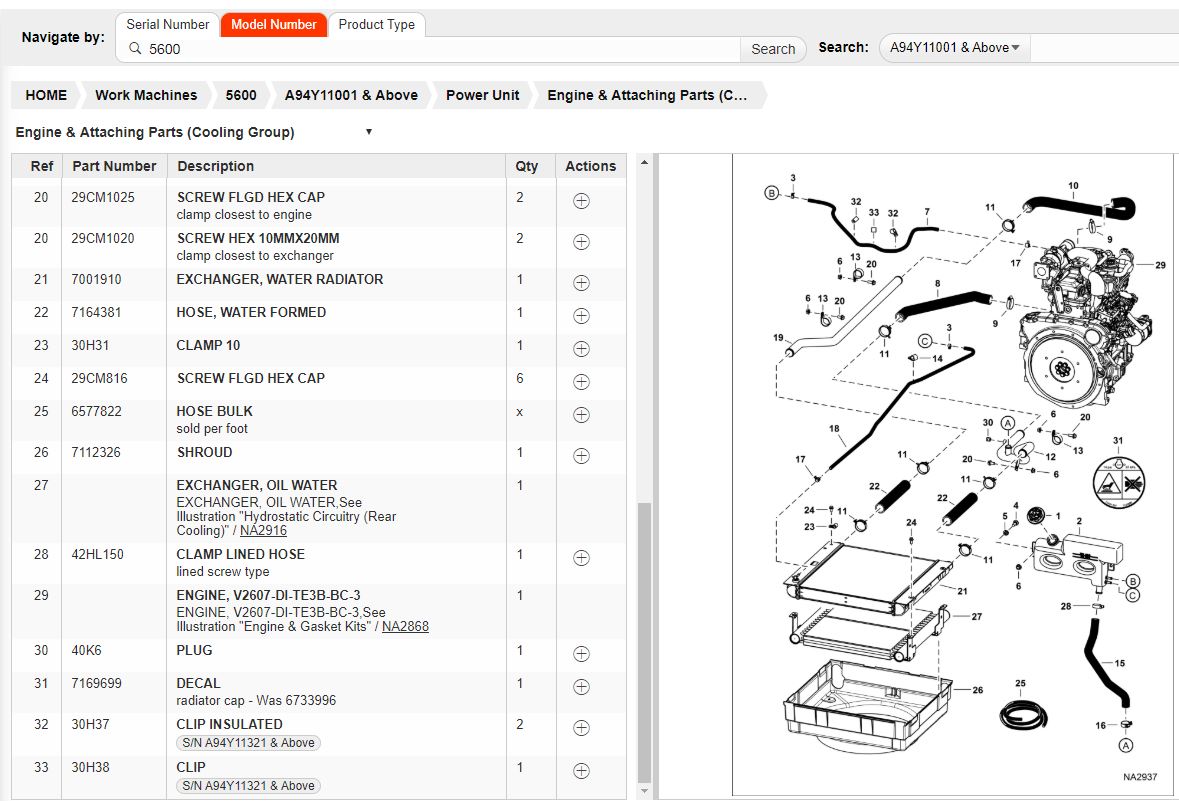Add CLAMP 10 part 30H31 plus icon
Image resolution: width=1179 pixels, height=801 pixels.
[581, 349]
